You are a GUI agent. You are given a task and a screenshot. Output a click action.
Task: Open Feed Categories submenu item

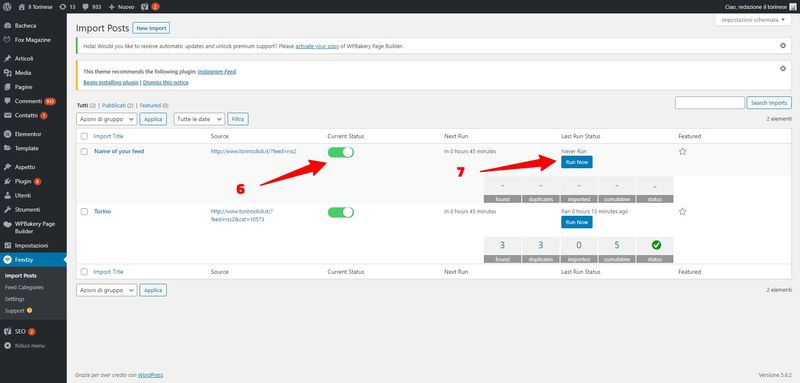click(x=24, y=288)
